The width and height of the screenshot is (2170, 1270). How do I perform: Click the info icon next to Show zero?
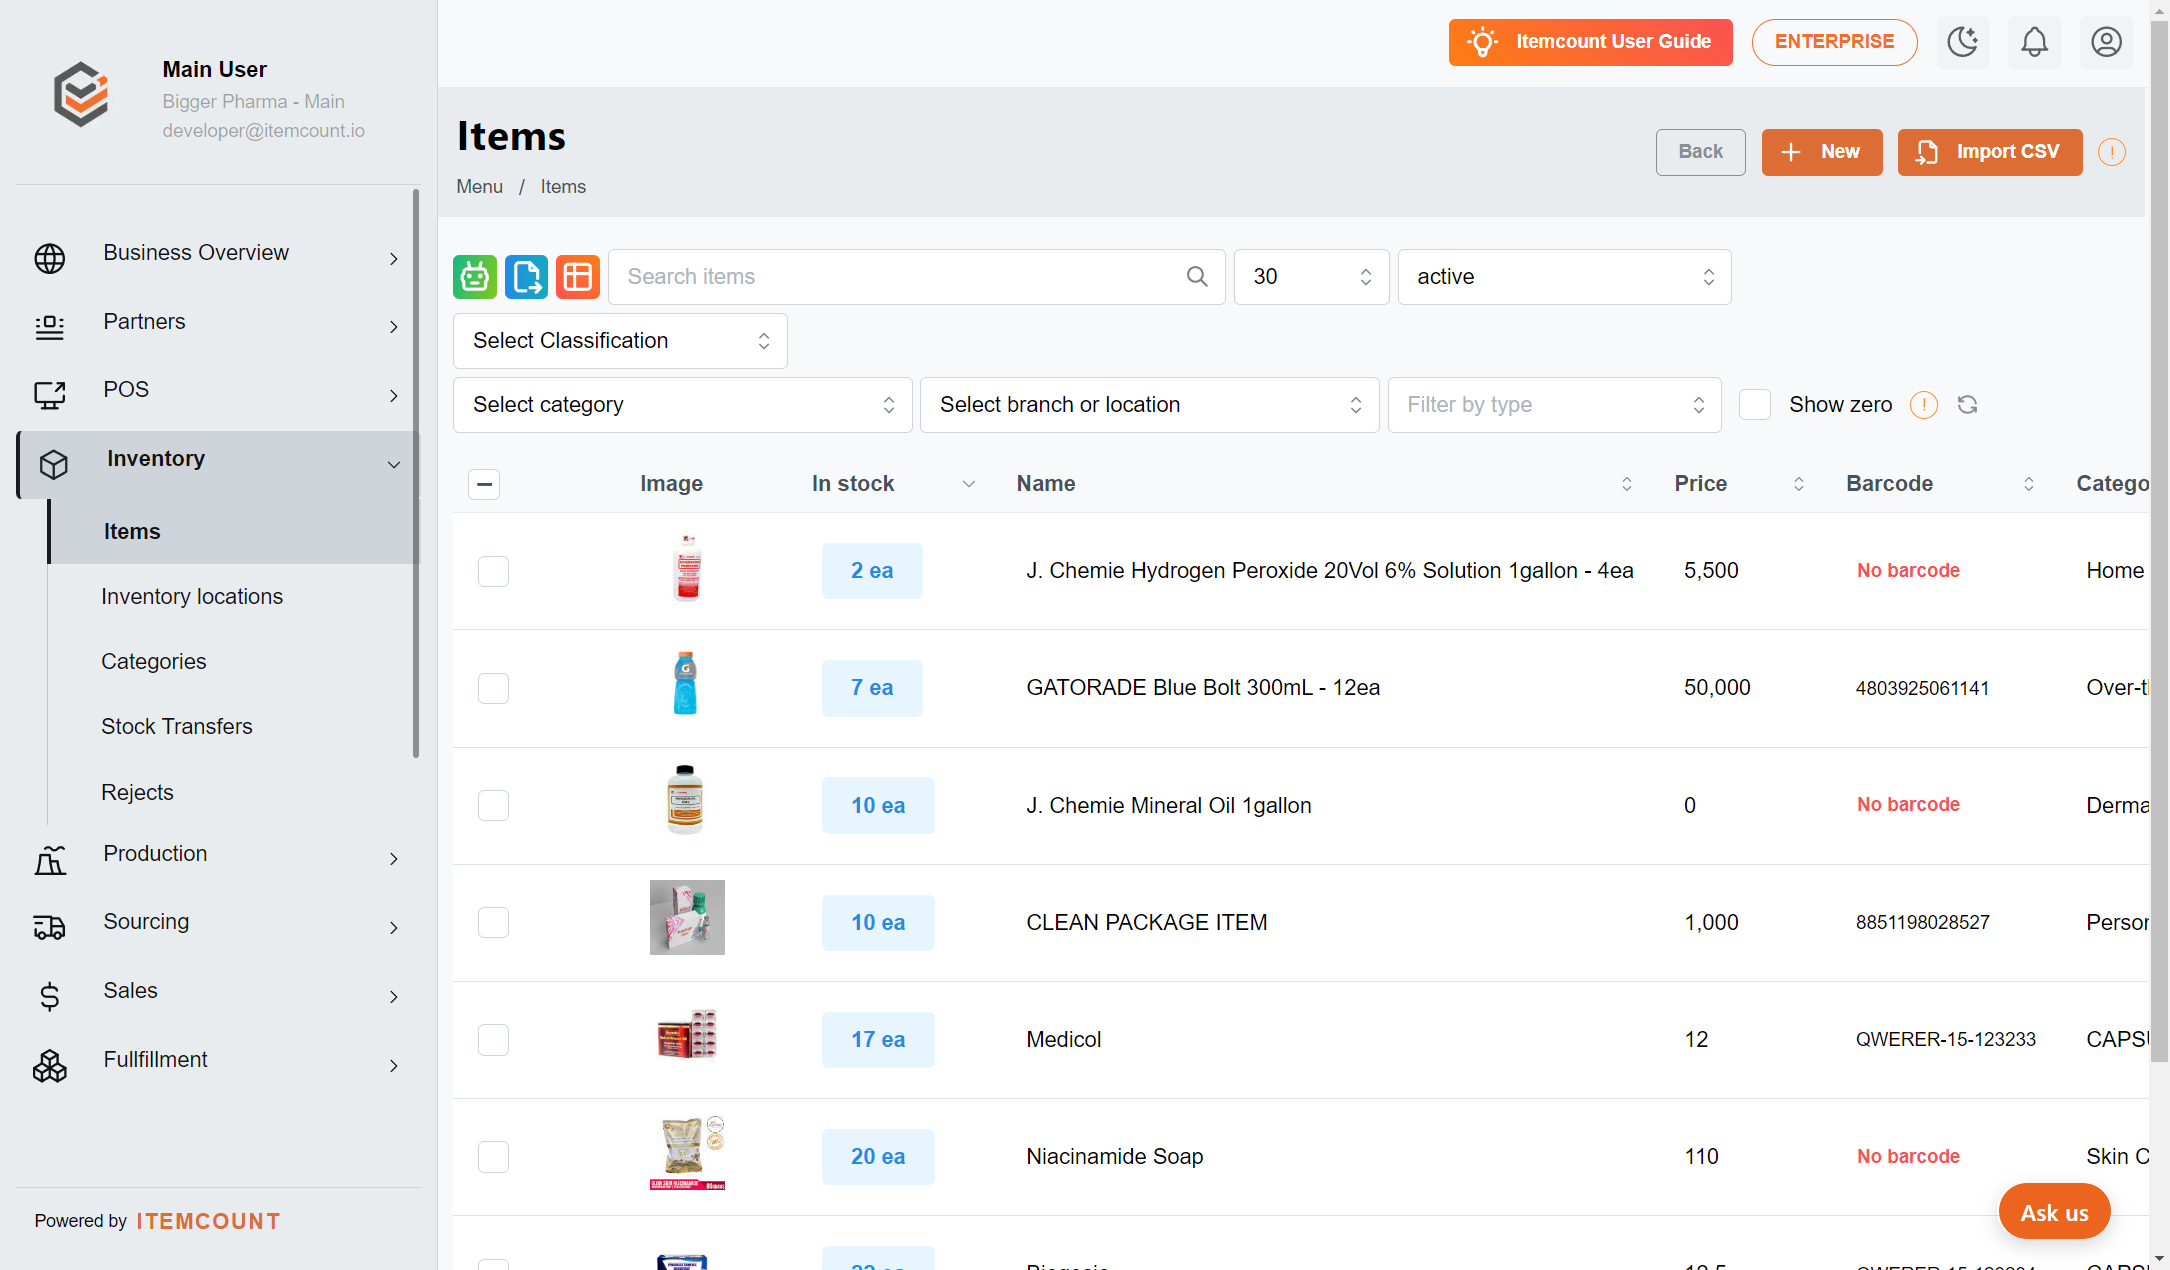[x=1924, y=405]
